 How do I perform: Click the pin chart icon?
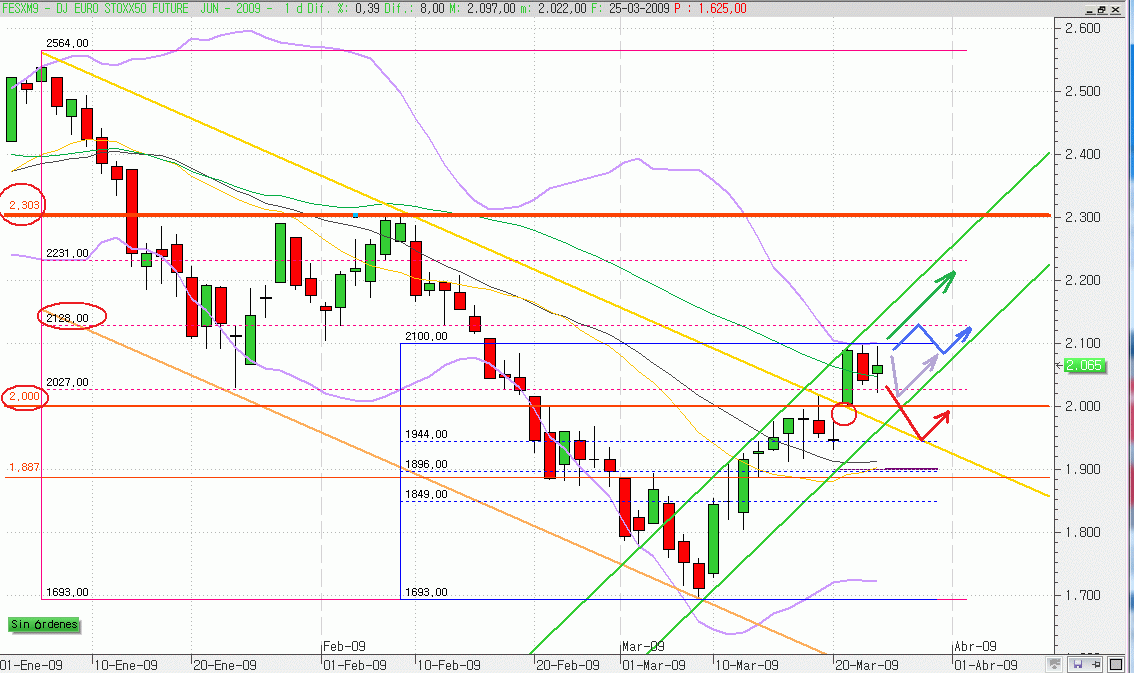pyautogui.click(x=1094, y=664)
